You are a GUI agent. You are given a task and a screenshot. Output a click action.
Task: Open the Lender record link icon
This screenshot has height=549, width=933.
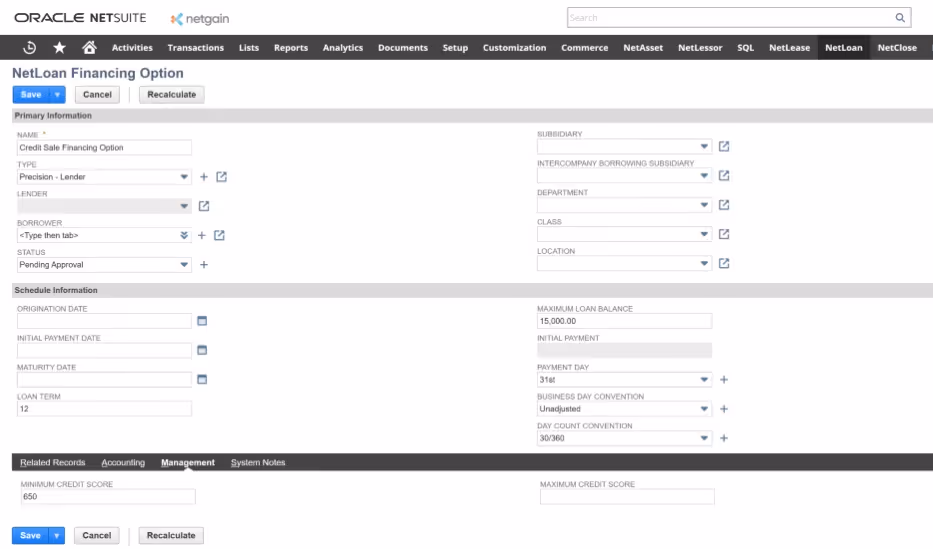pyautogui.click(x=203, y=206)
